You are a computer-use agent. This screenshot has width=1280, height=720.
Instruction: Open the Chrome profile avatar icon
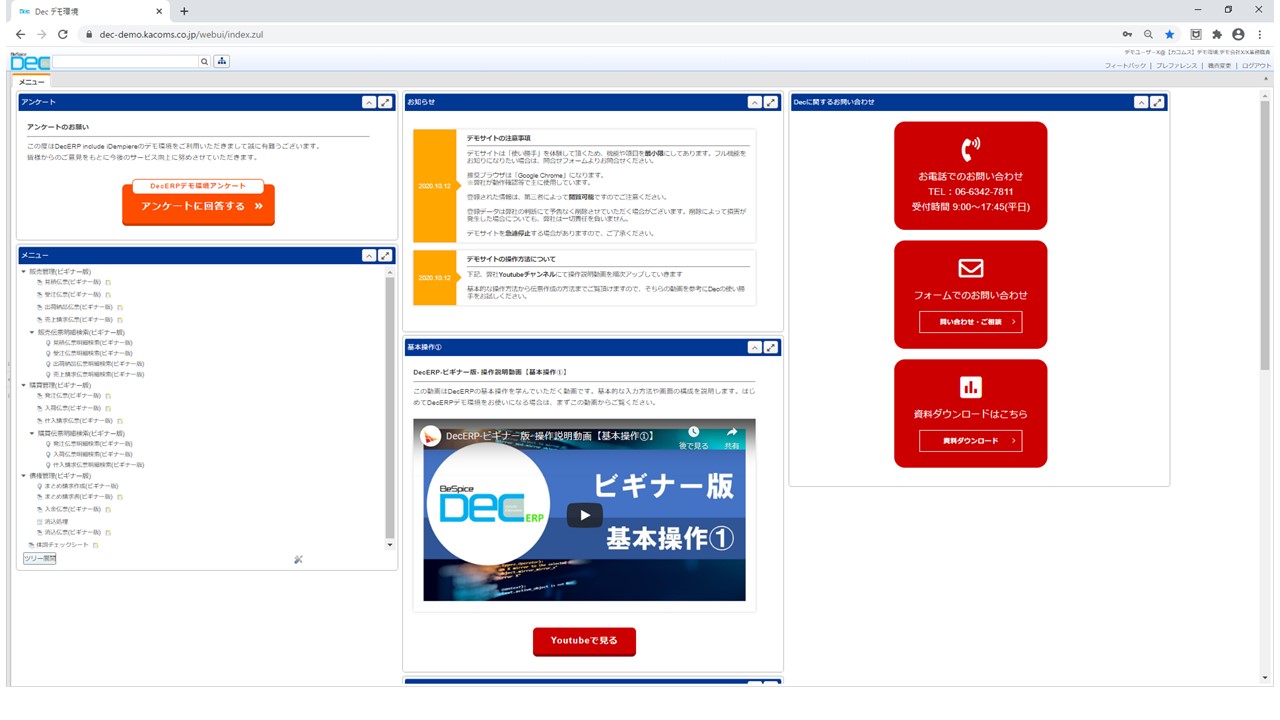coord(1238,34)
